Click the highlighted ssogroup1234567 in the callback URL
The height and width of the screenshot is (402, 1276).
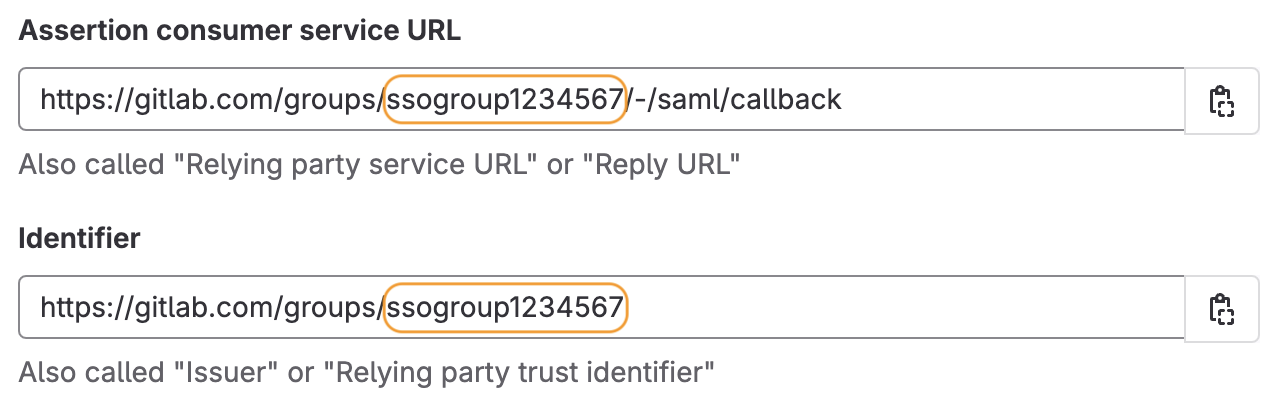(x=505, y=100)
